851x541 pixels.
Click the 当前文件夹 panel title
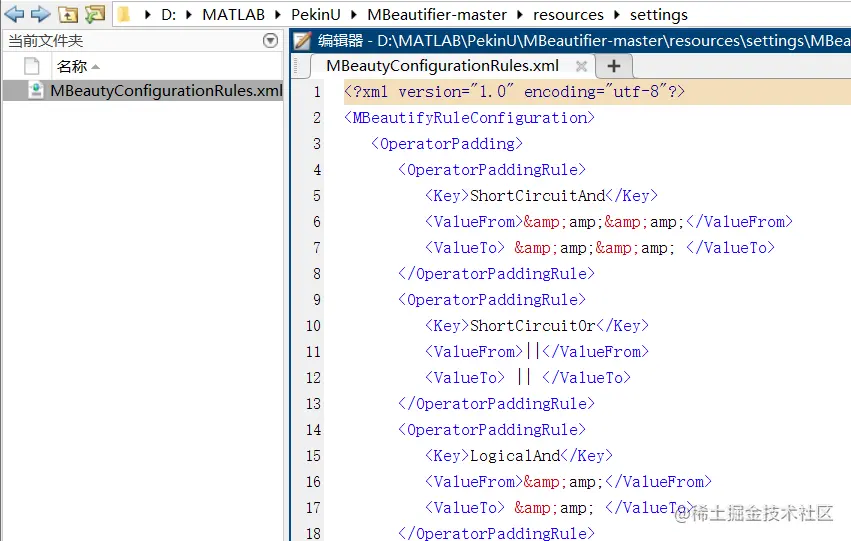(x=46, y=41)
